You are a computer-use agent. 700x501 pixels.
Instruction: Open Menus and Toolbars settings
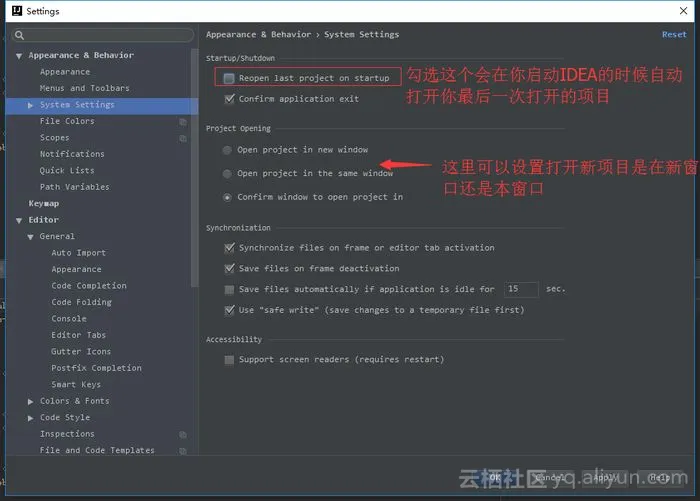click(x=84, y=88)
